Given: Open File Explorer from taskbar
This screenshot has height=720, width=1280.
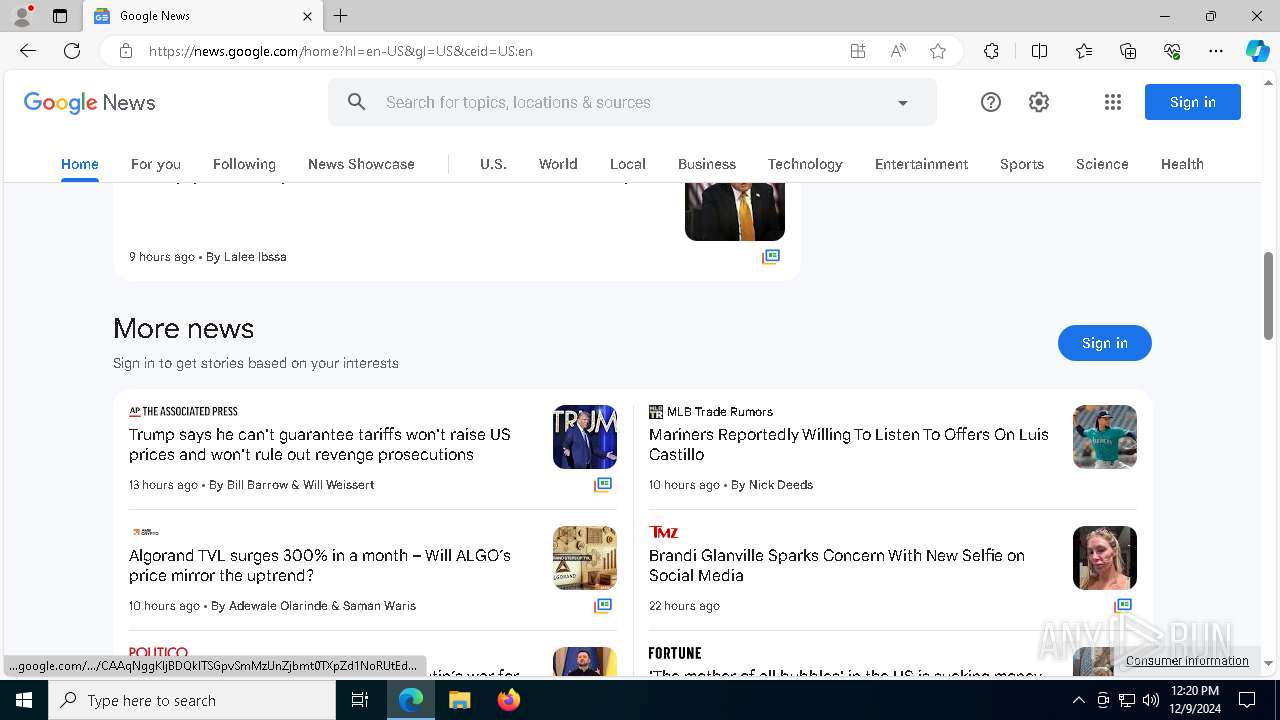Looking at the screenshot, I should point(459,700).
